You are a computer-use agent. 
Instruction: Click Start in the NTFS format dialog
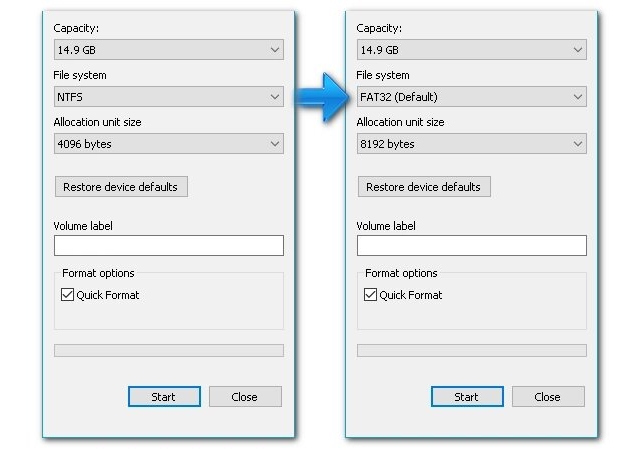(x=164, y=397)
